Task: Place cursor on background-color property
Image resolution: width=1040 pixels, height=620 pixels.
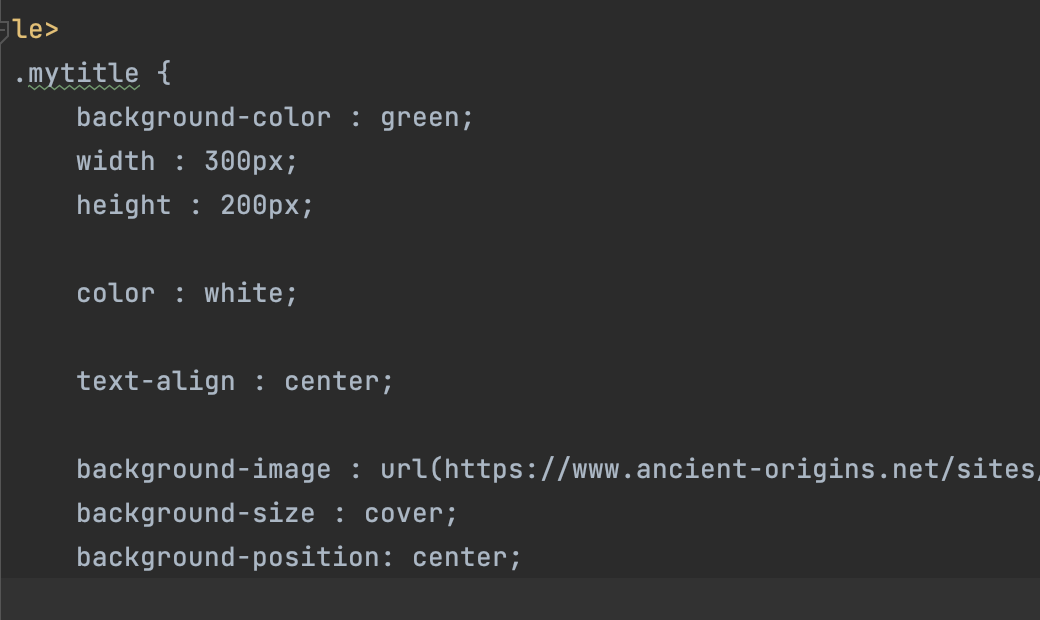Action: [x=203, y=117]
